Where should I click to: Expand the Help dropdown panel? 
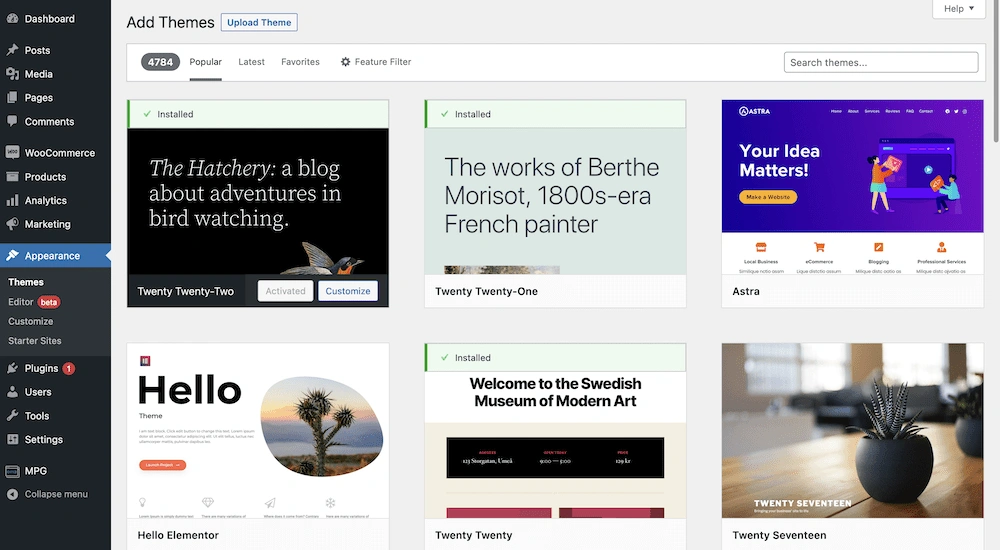[x=958, y=9]
